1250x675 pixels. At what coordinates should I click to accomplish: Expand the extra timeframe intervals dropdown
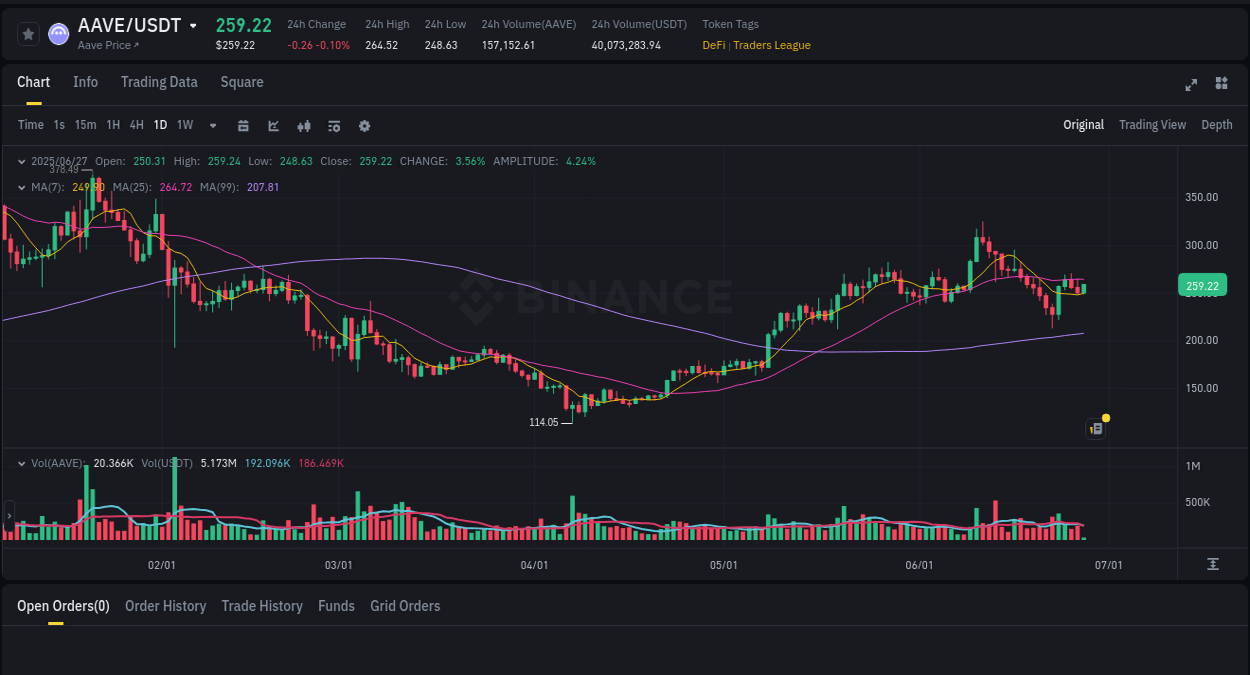(x=211, y=125)
